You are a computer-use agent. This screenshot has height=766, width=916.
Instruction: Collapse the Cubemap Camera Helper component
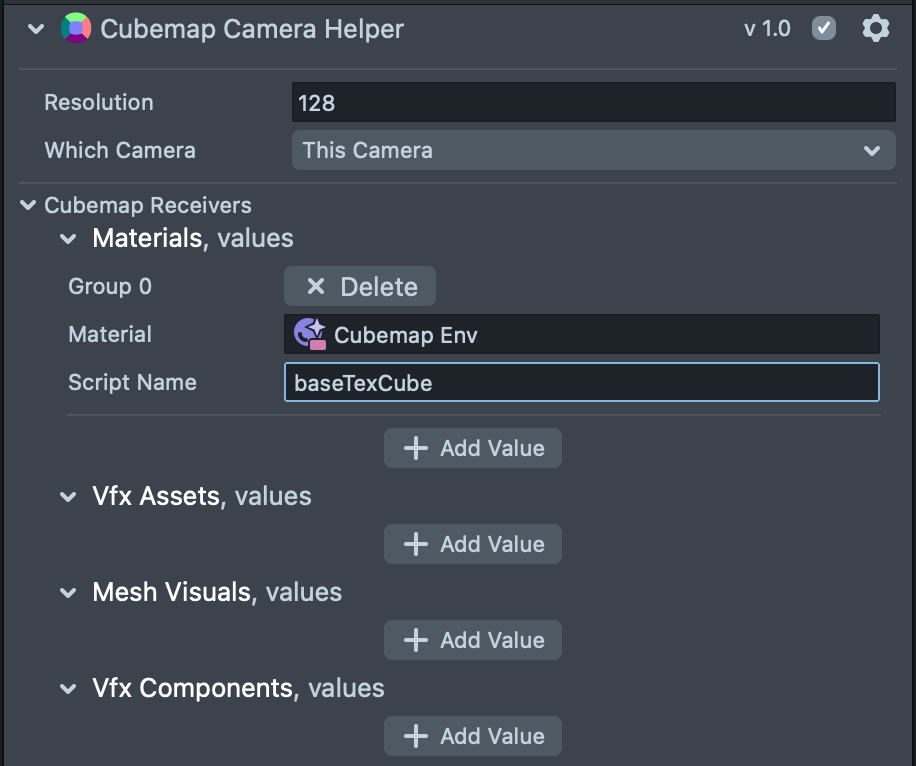tap(37, 29)
